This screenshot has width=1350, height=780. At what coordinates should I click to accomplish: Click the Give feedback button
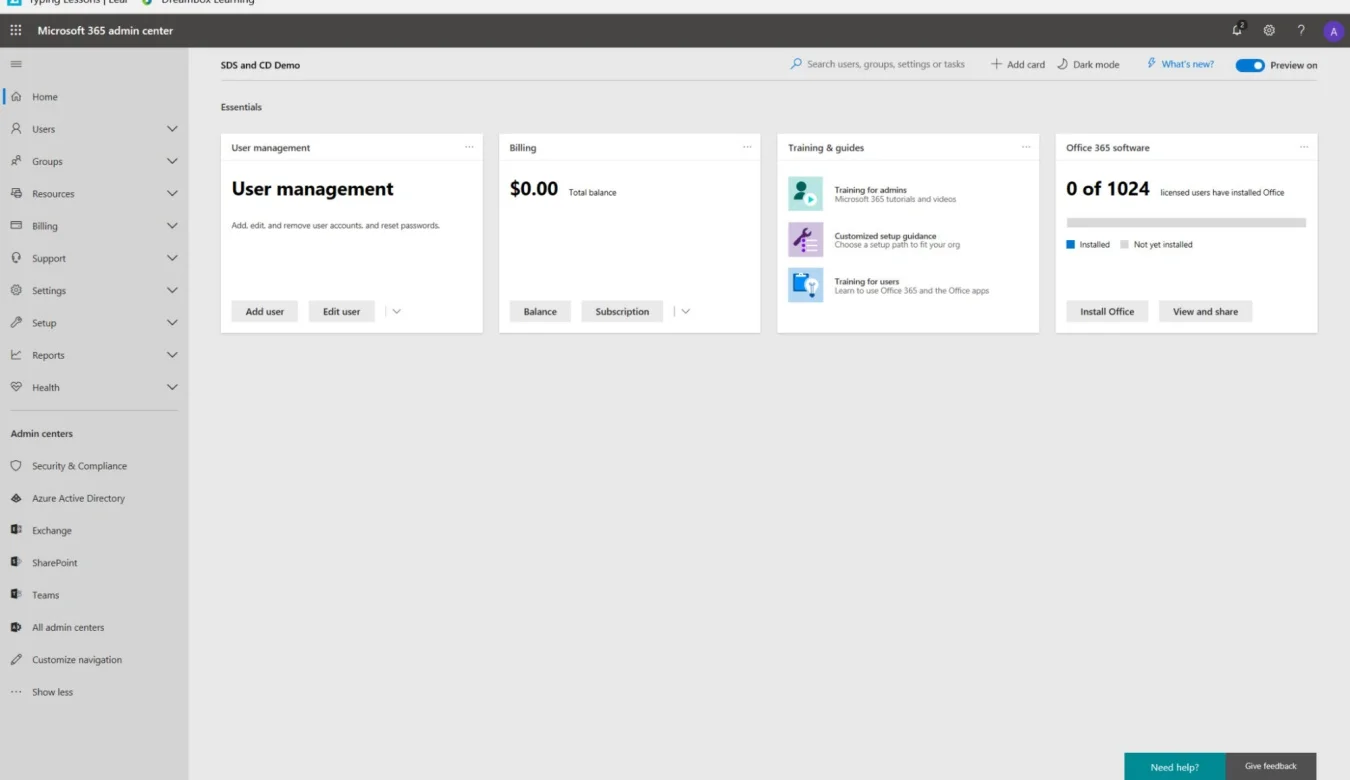tap(1271, 766)
